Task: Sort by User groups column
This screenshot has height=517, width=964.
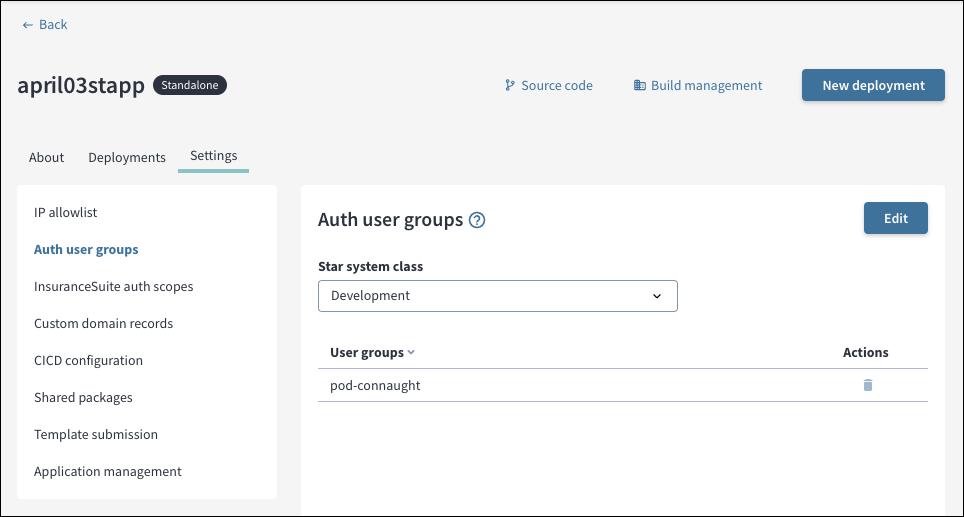Action: pos(373,353)
